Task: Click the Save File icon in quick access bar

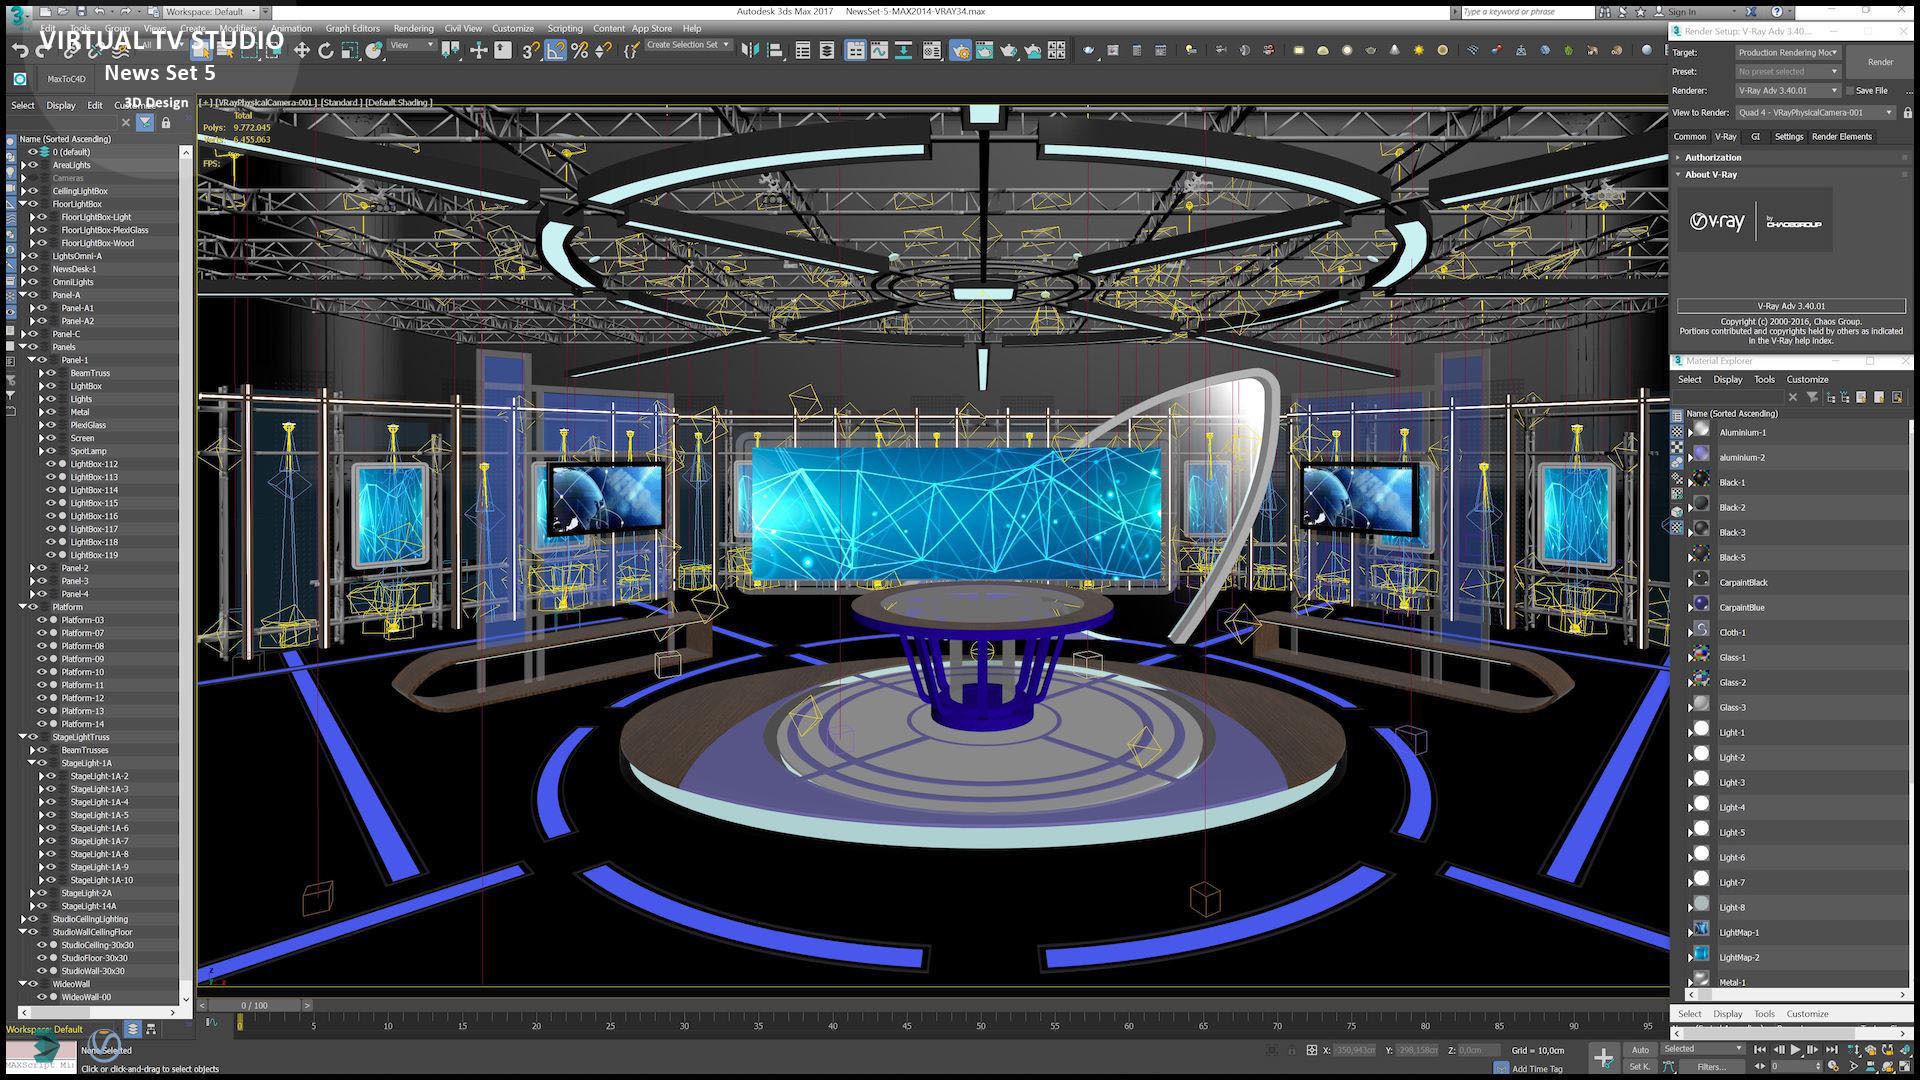Action: [81, 11]
